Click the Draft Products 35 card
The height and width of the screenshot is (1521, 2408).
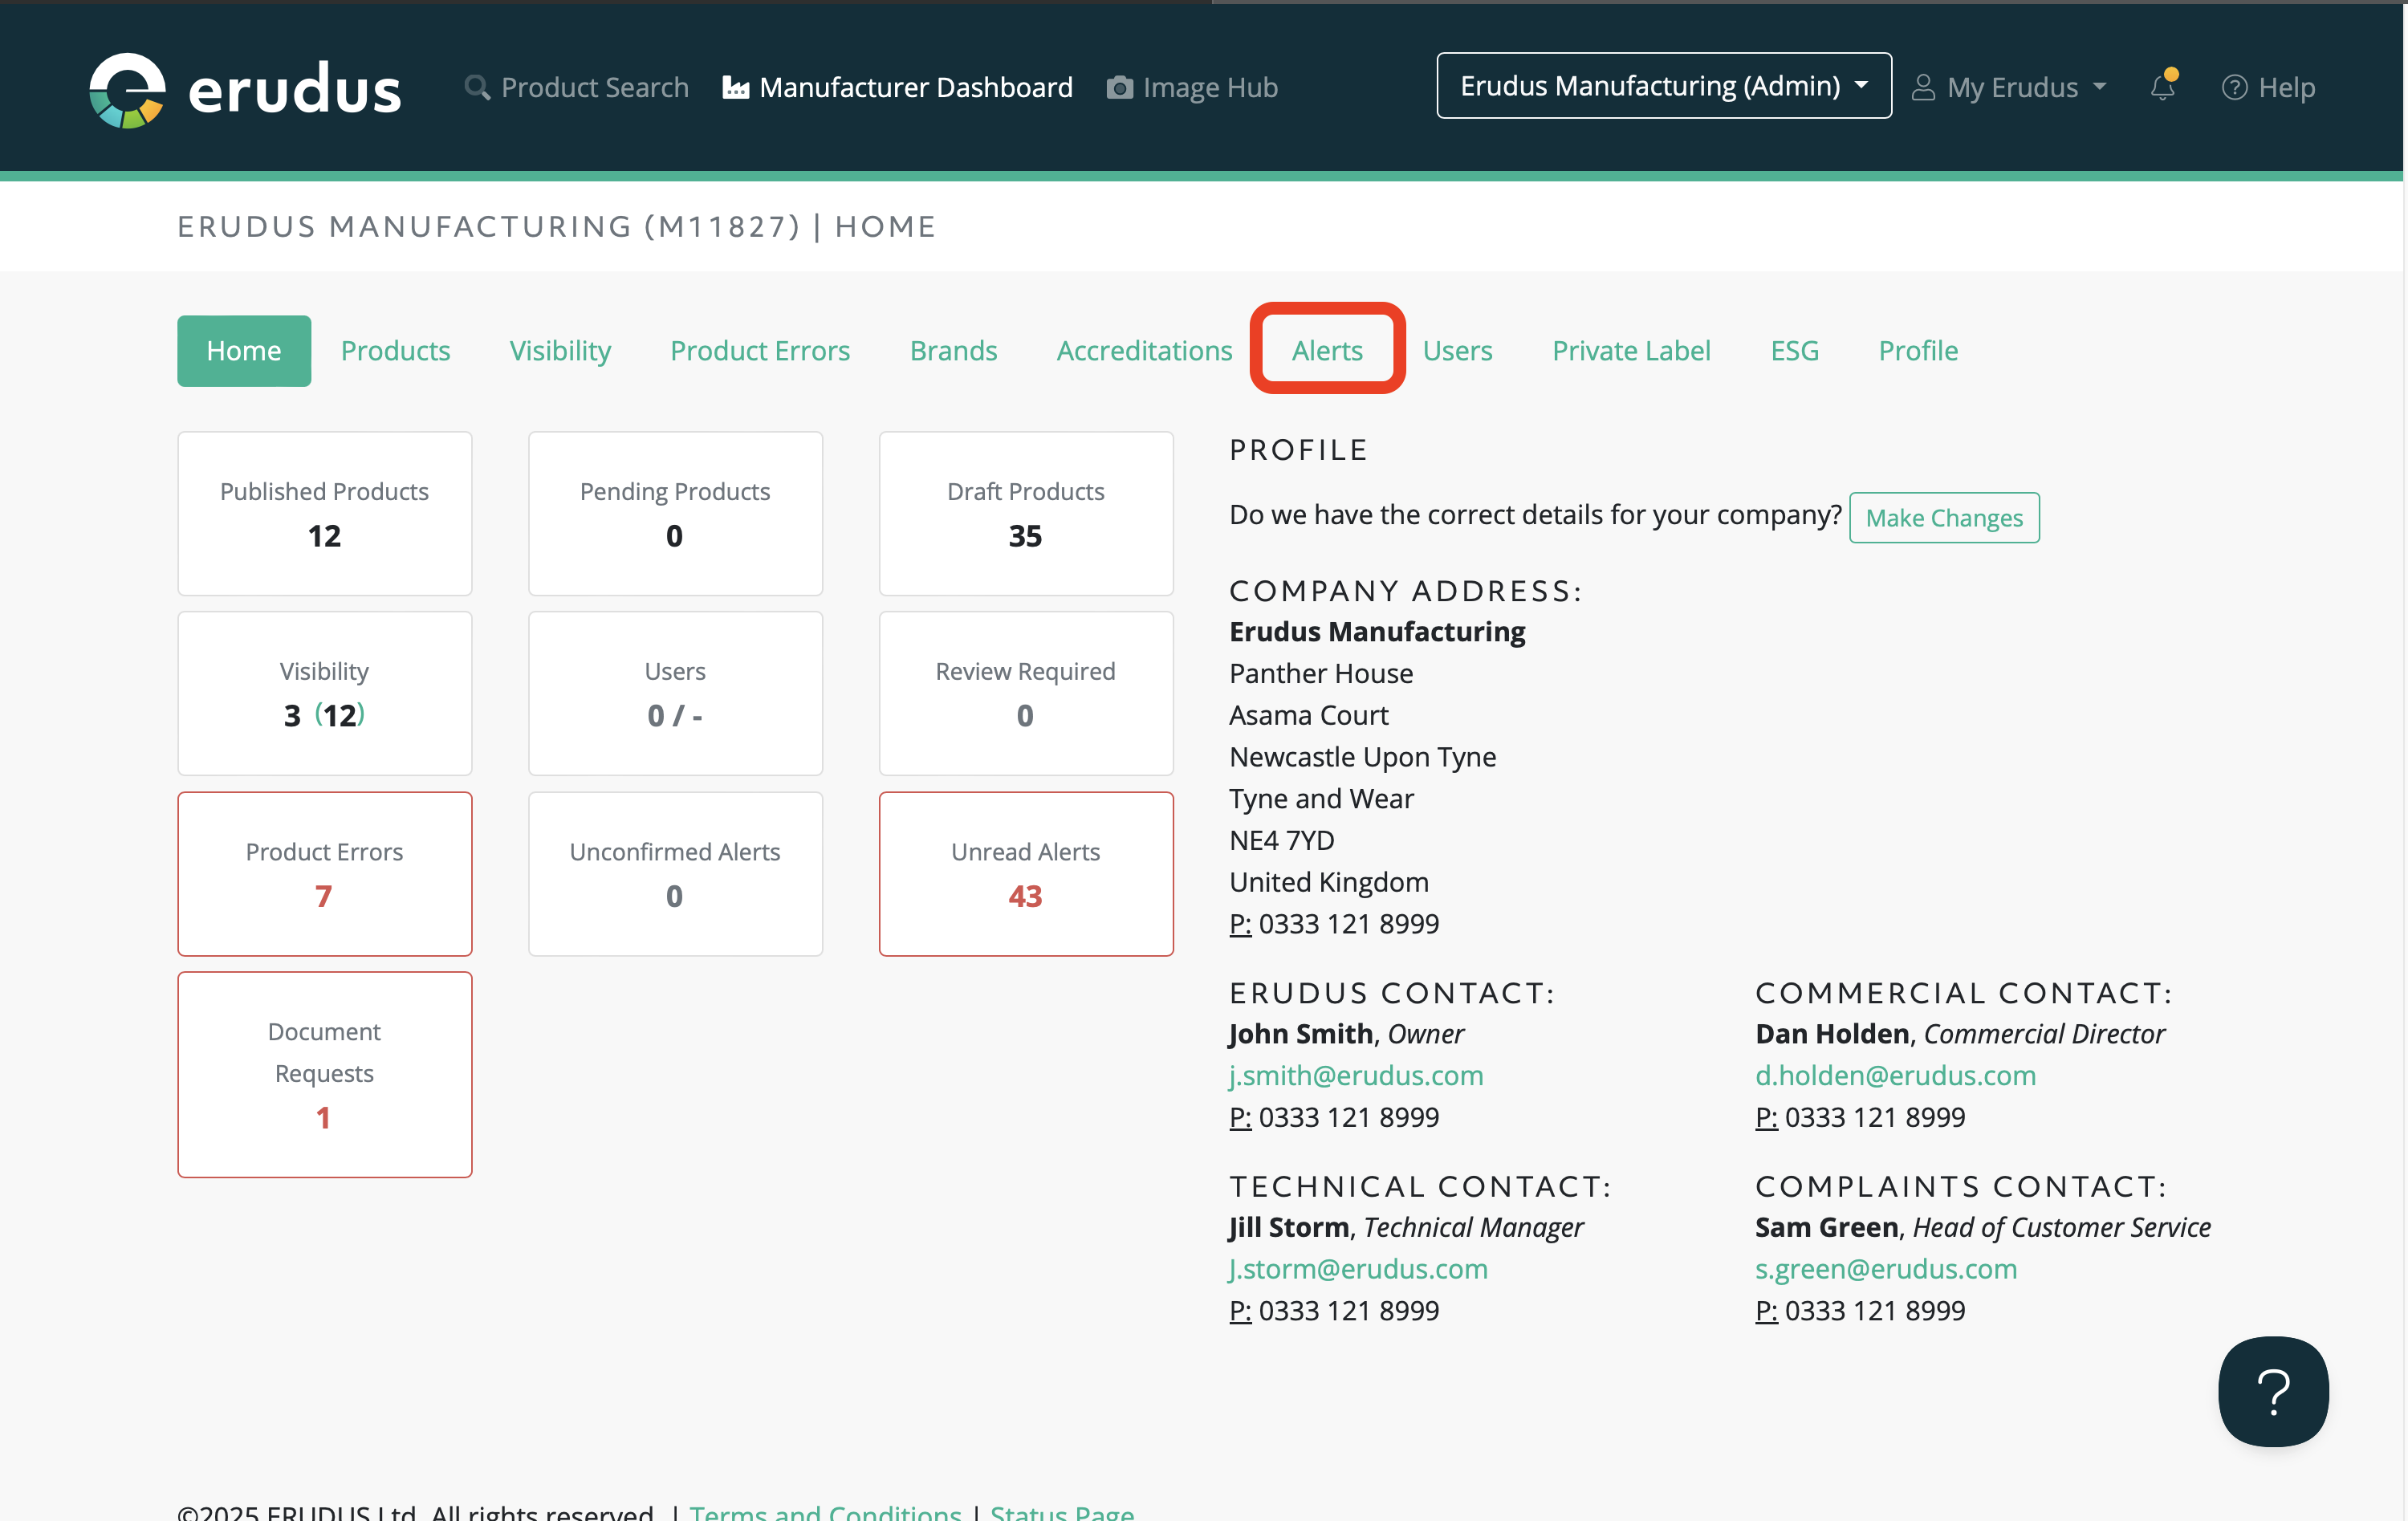[x=1025, y=513]
